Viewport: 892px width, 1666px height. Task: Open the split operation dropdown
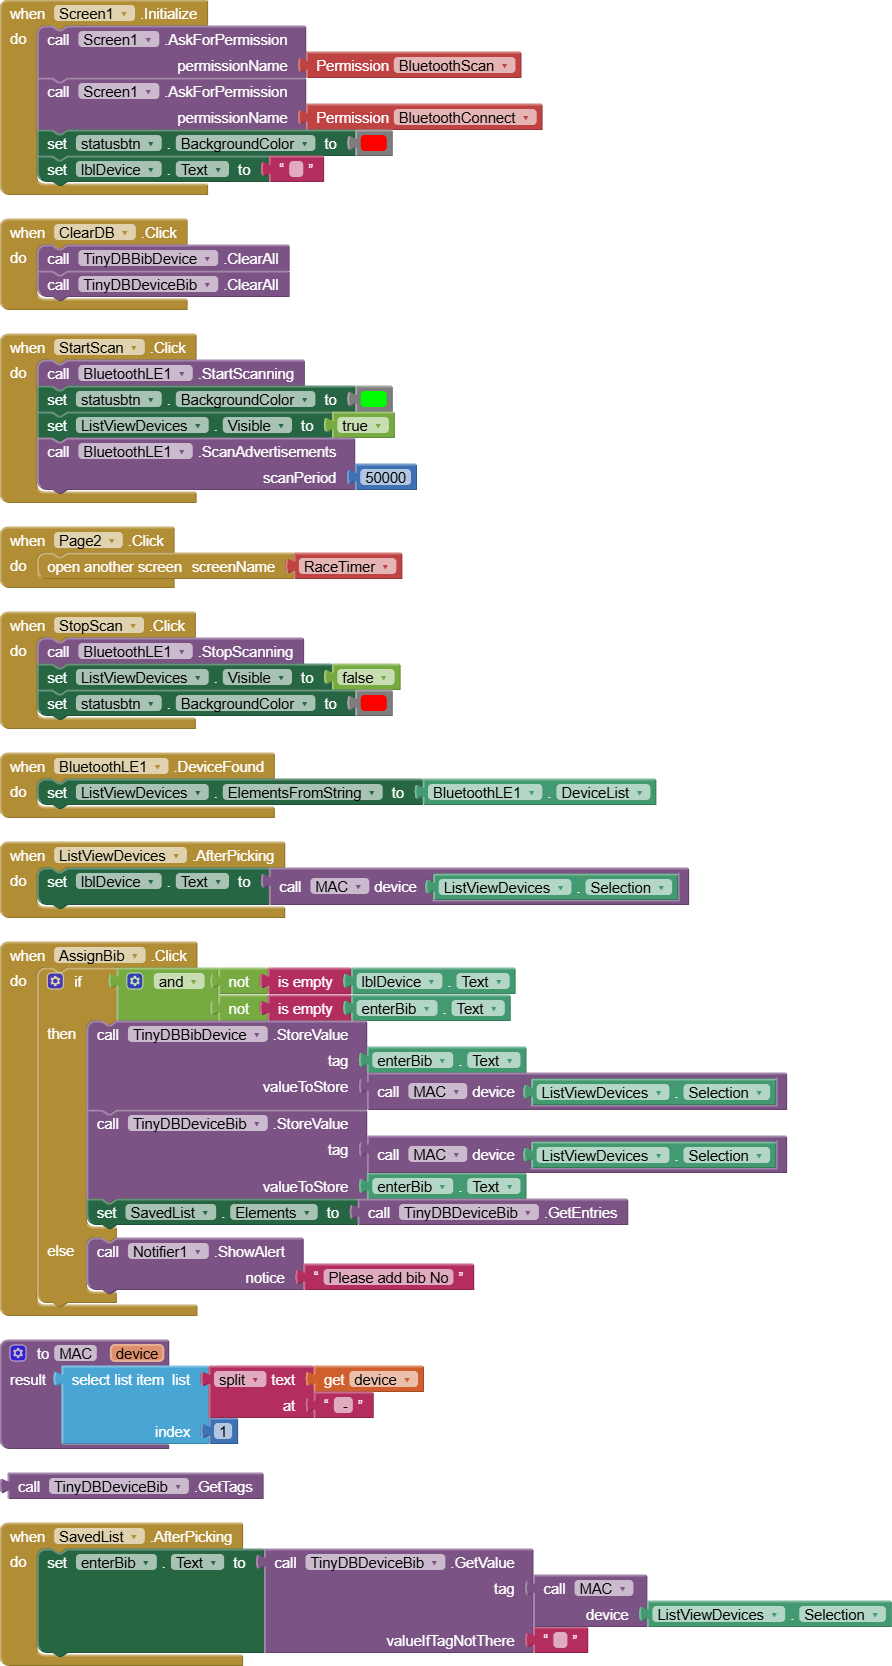coord(258,1380)
